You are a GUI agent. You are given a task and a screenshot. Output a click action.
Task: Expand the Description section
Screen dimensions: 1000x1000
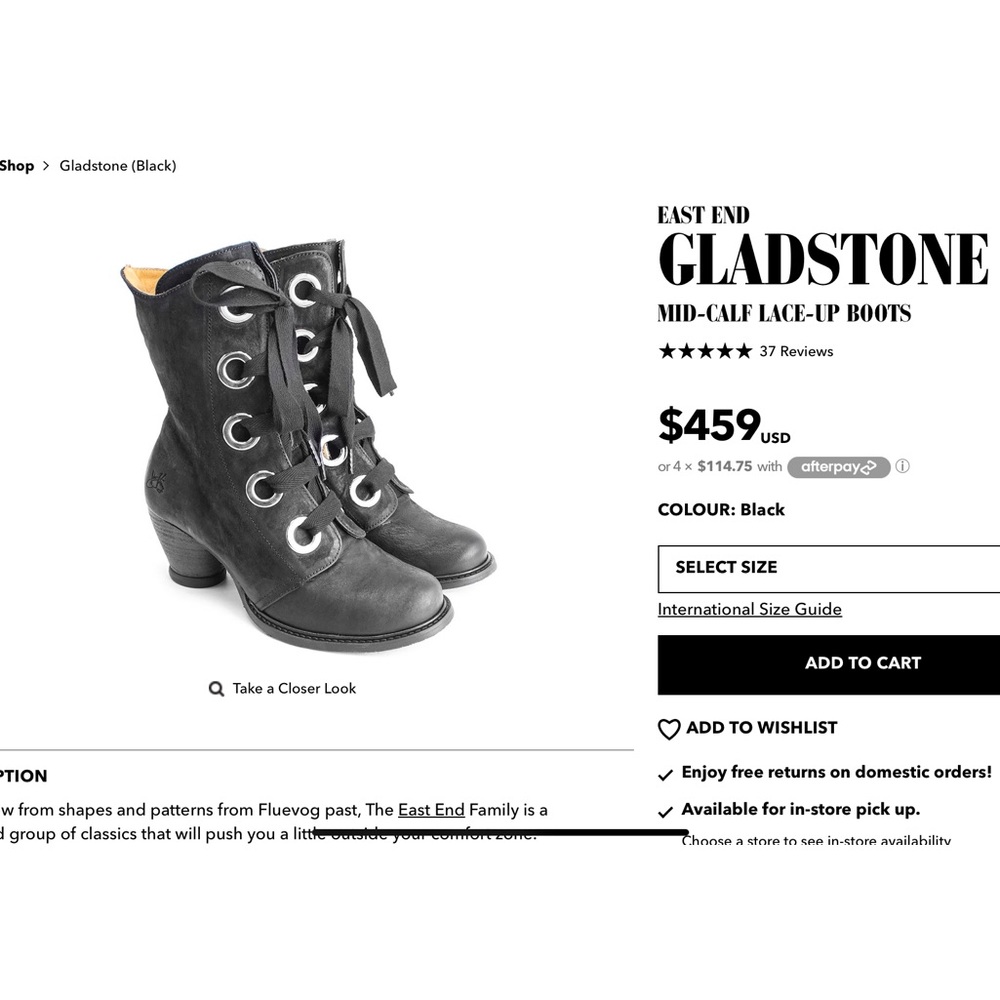pos(24,776)
